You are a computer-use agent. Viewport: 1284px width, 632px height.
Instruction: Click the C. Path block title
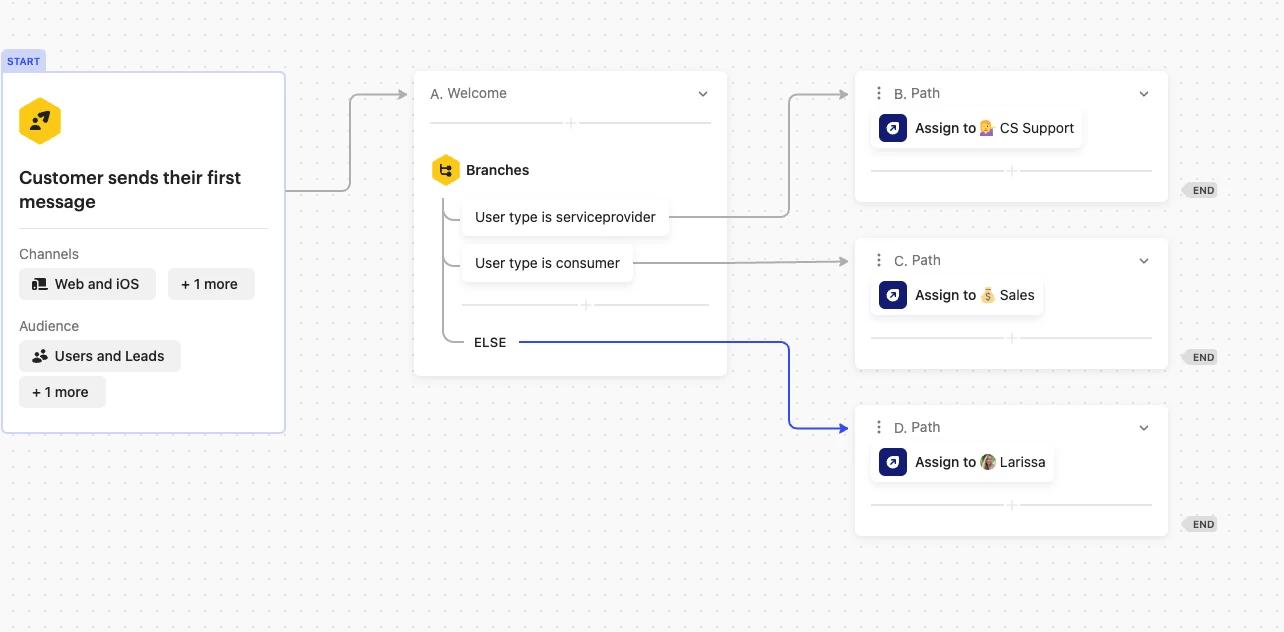(917, 260)
